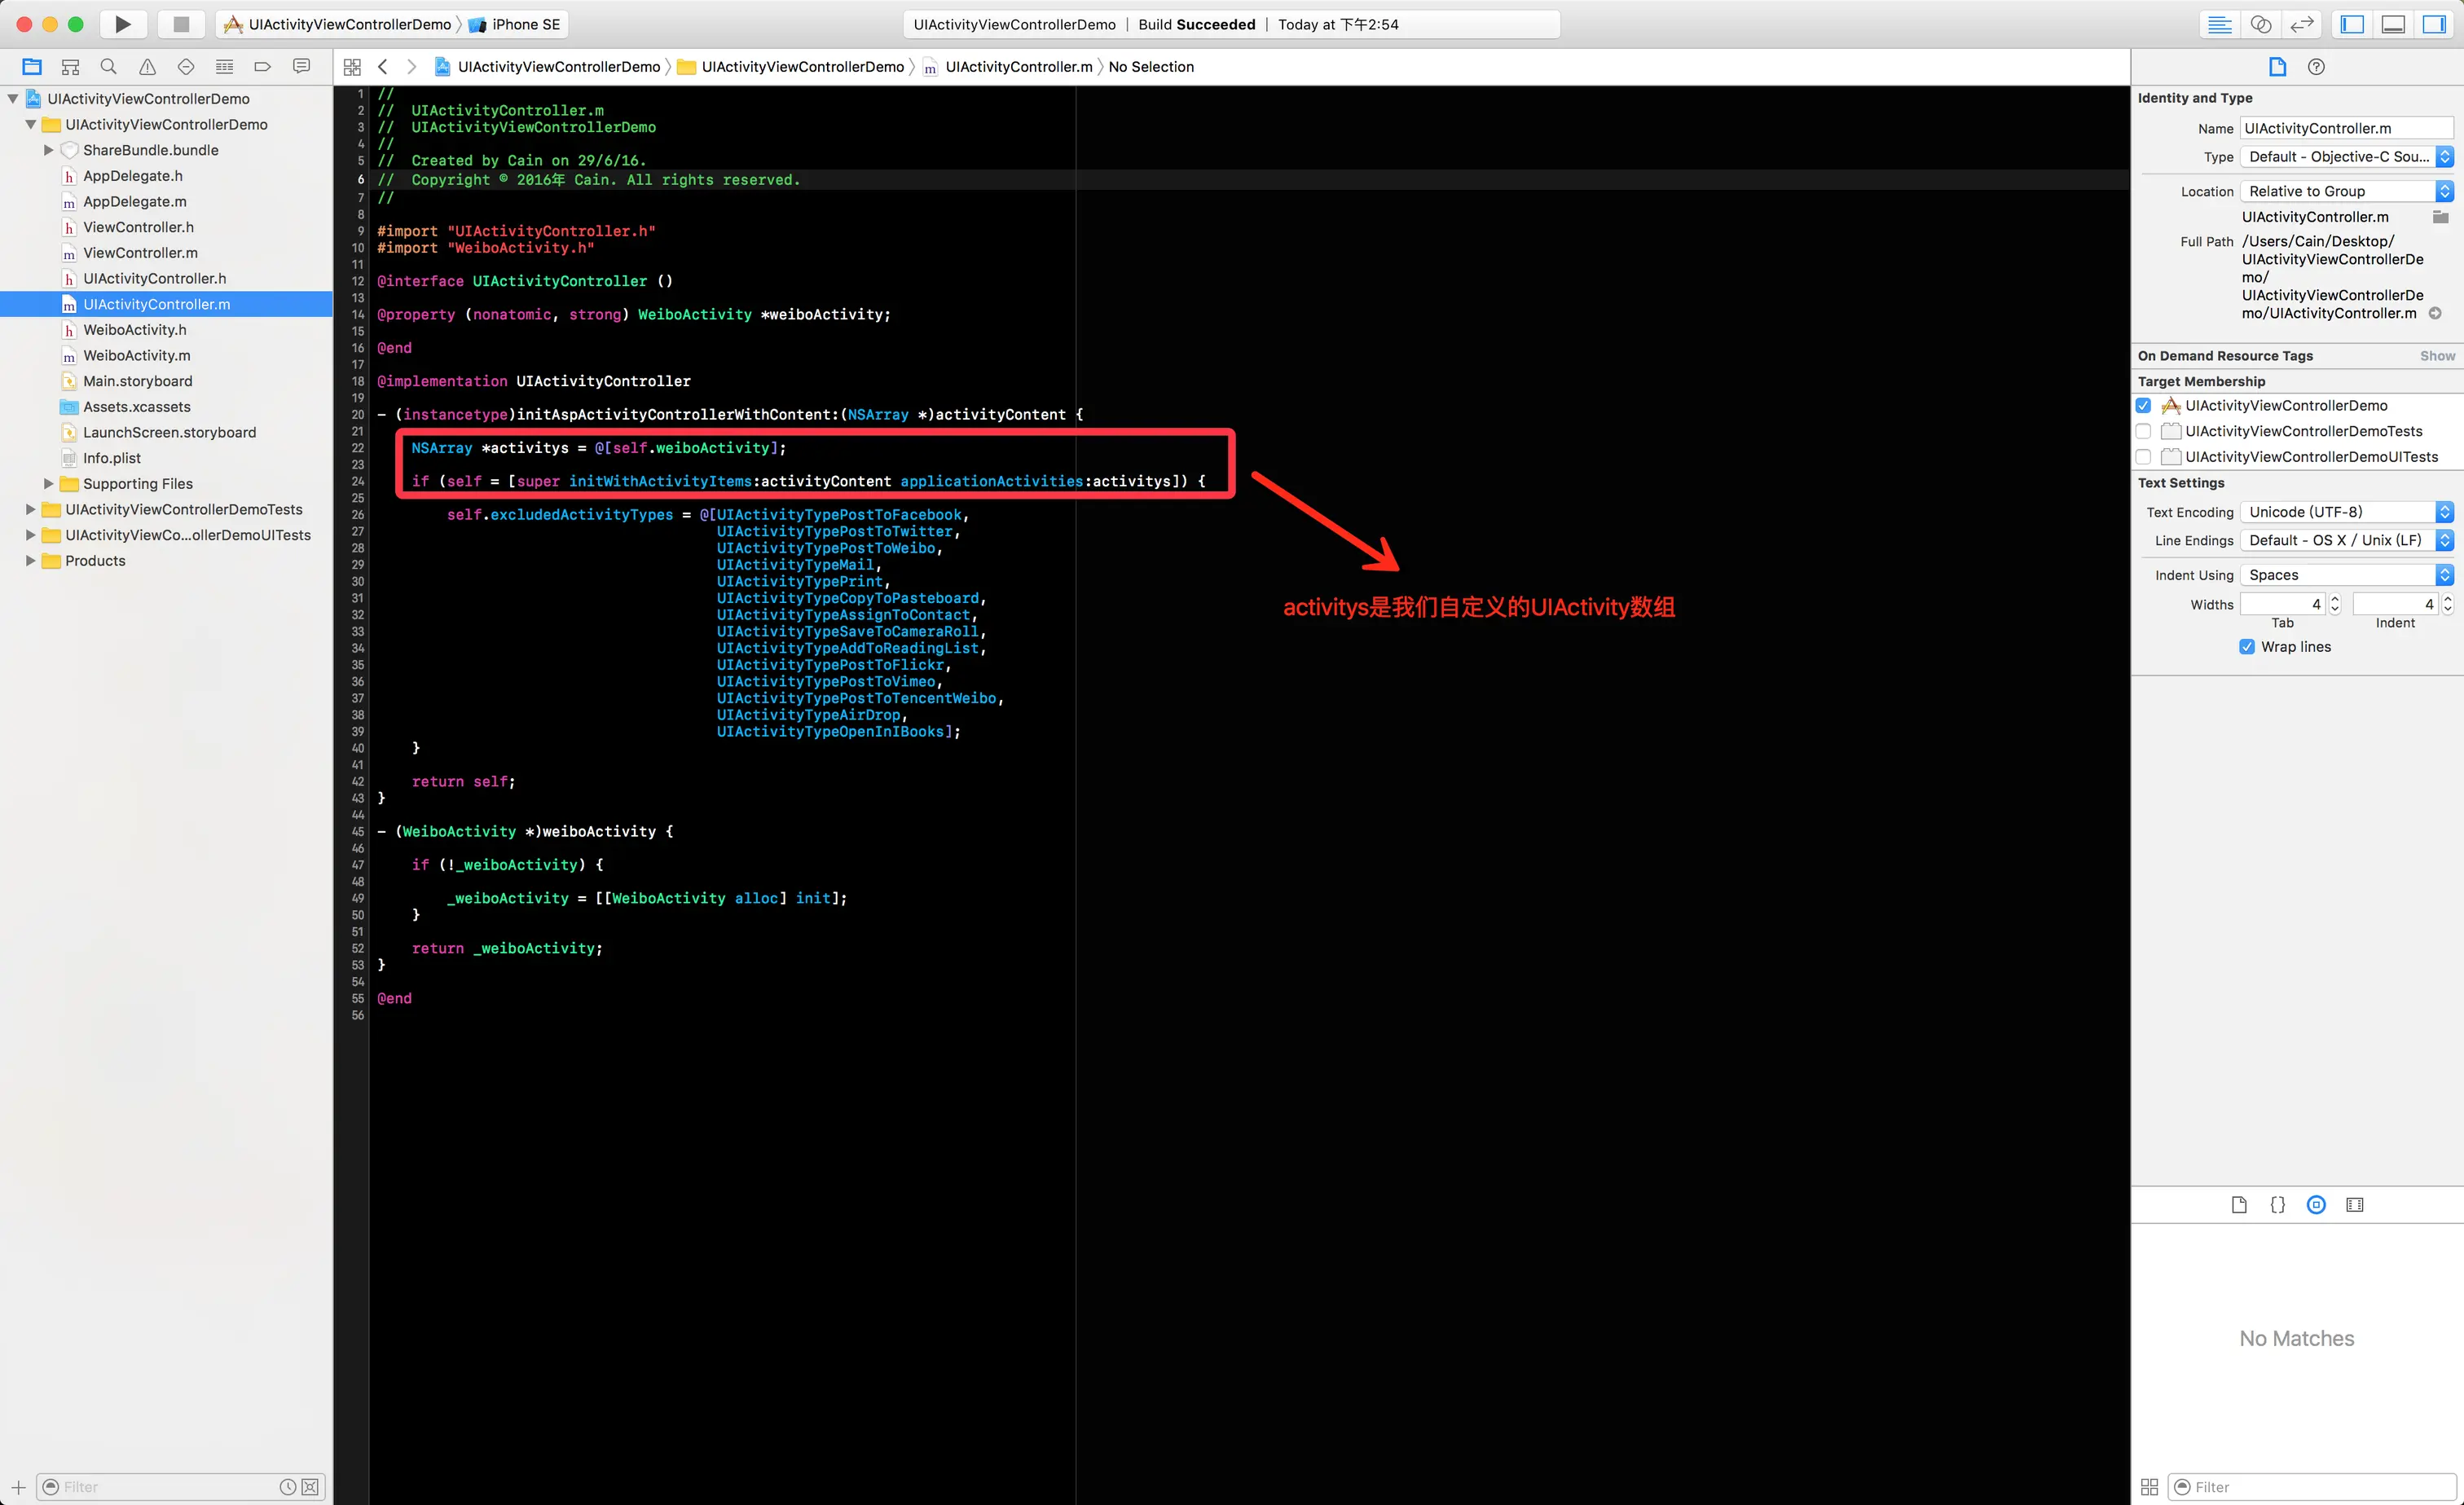Screen dimensions: 2464x1505
Task: Select WeiboActivity.m in the navigator
Action: click(137, 356)
